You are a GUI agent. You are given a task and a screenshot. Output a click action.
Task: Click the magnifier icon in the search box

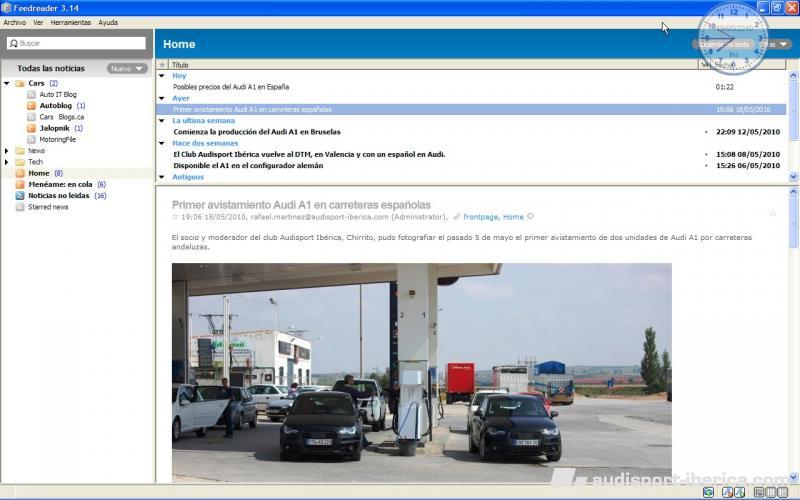tap(14, 43)
